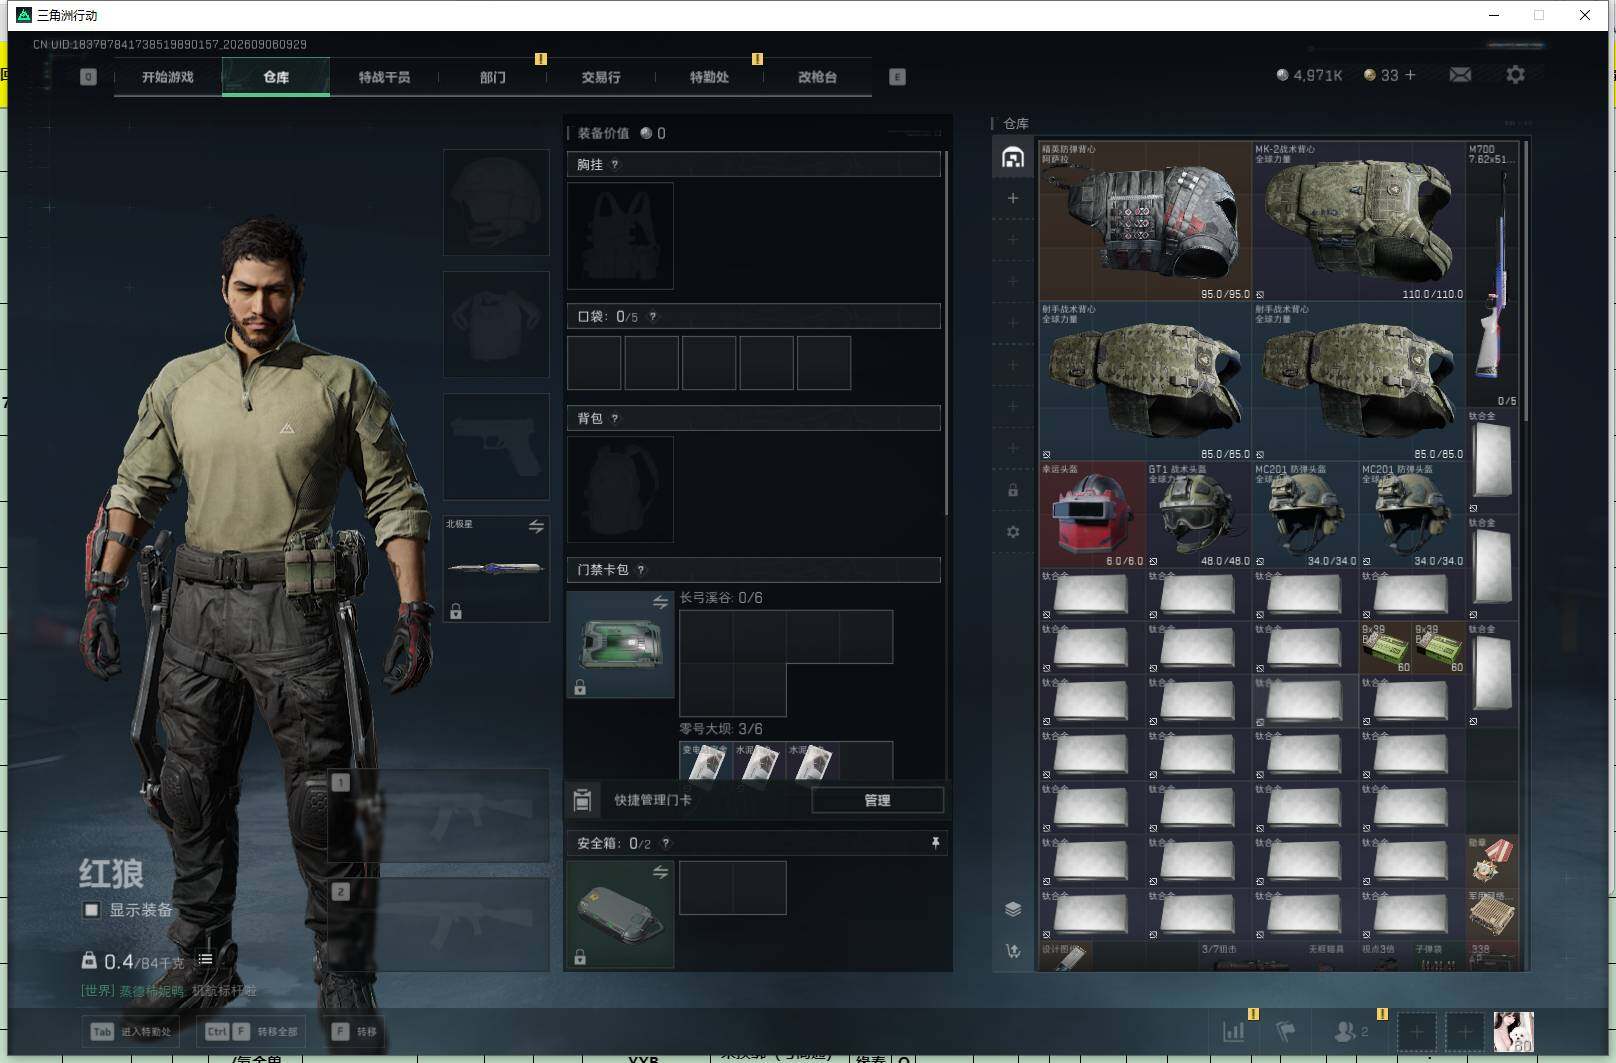Click the player avatar thumbnail
This screenshot has height=1063, width=1616.
pos(1513,1031)
